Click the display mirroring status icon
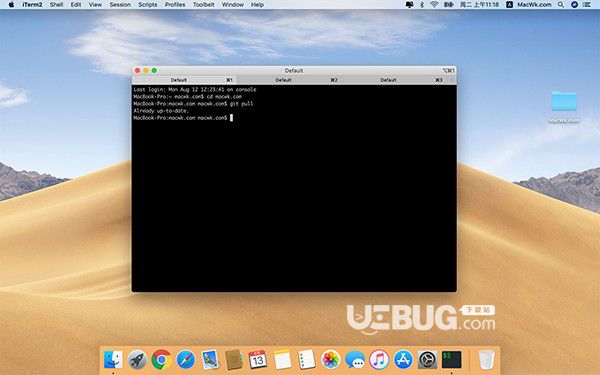600x375 pixels. (x=409, y=5)
